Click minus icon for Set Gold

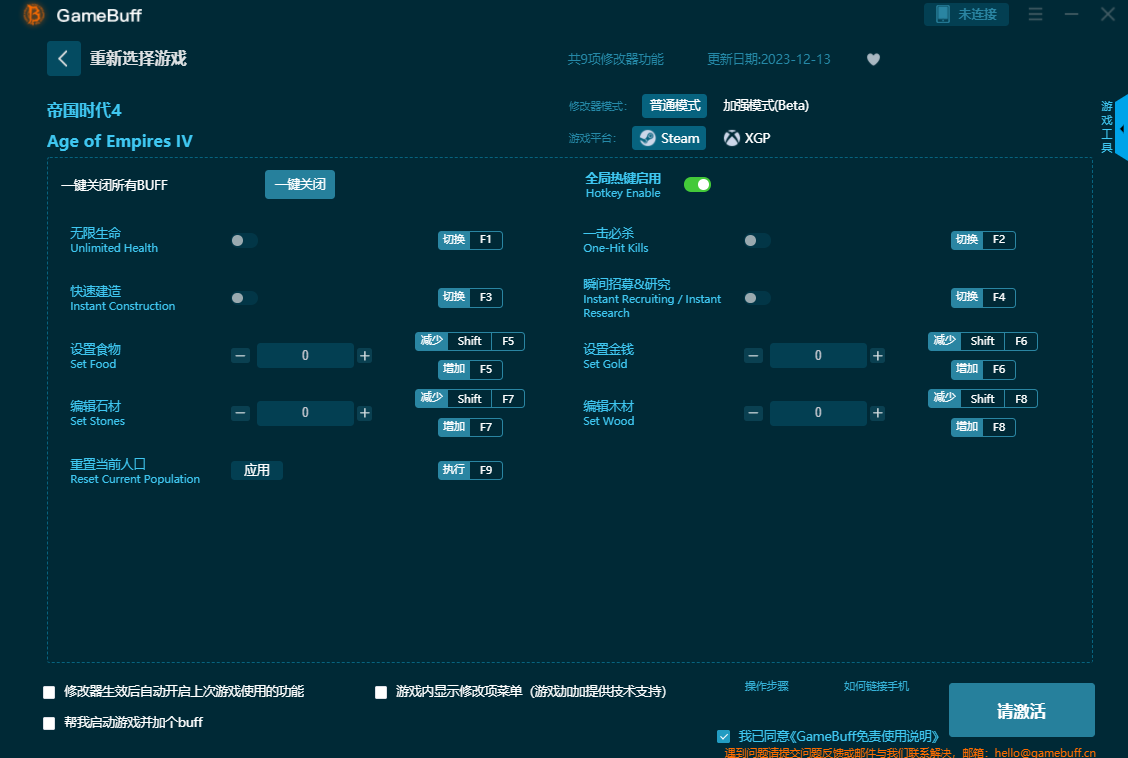click(754, 356)
